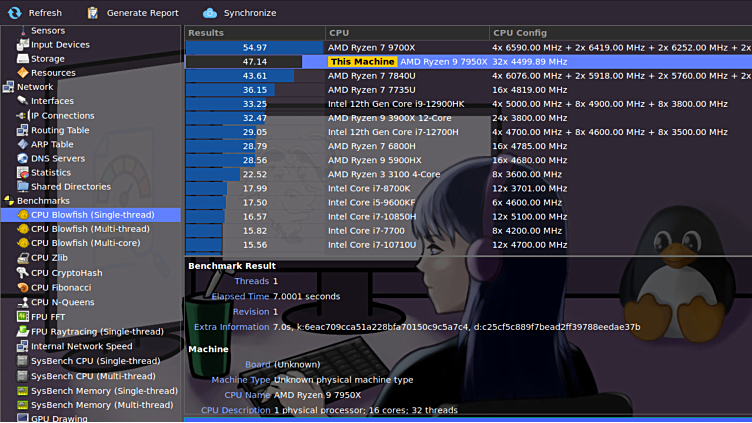This screenshot has width=752, height=423.
Task: Click the Generate Report icon
Action: 93,13
